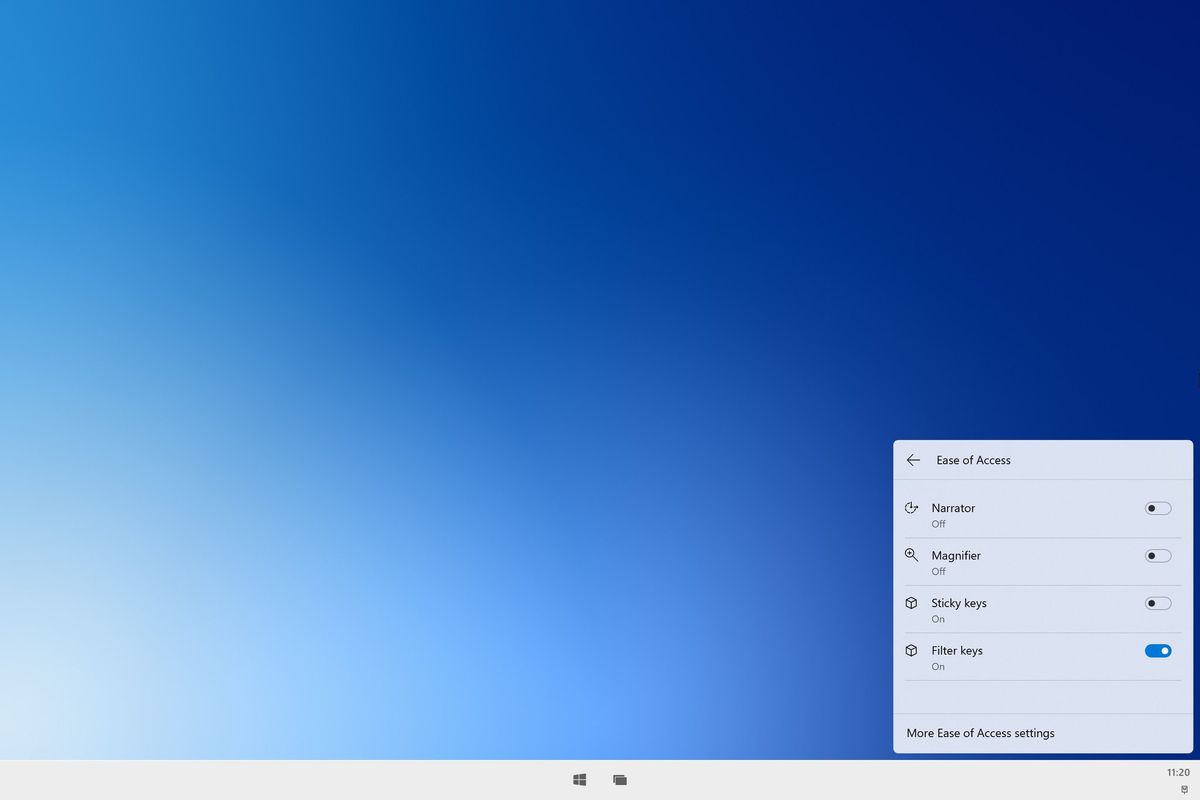Open the Start menu from the taskbar
This screenshot has height=800, width=1200.
pos(580,780)
